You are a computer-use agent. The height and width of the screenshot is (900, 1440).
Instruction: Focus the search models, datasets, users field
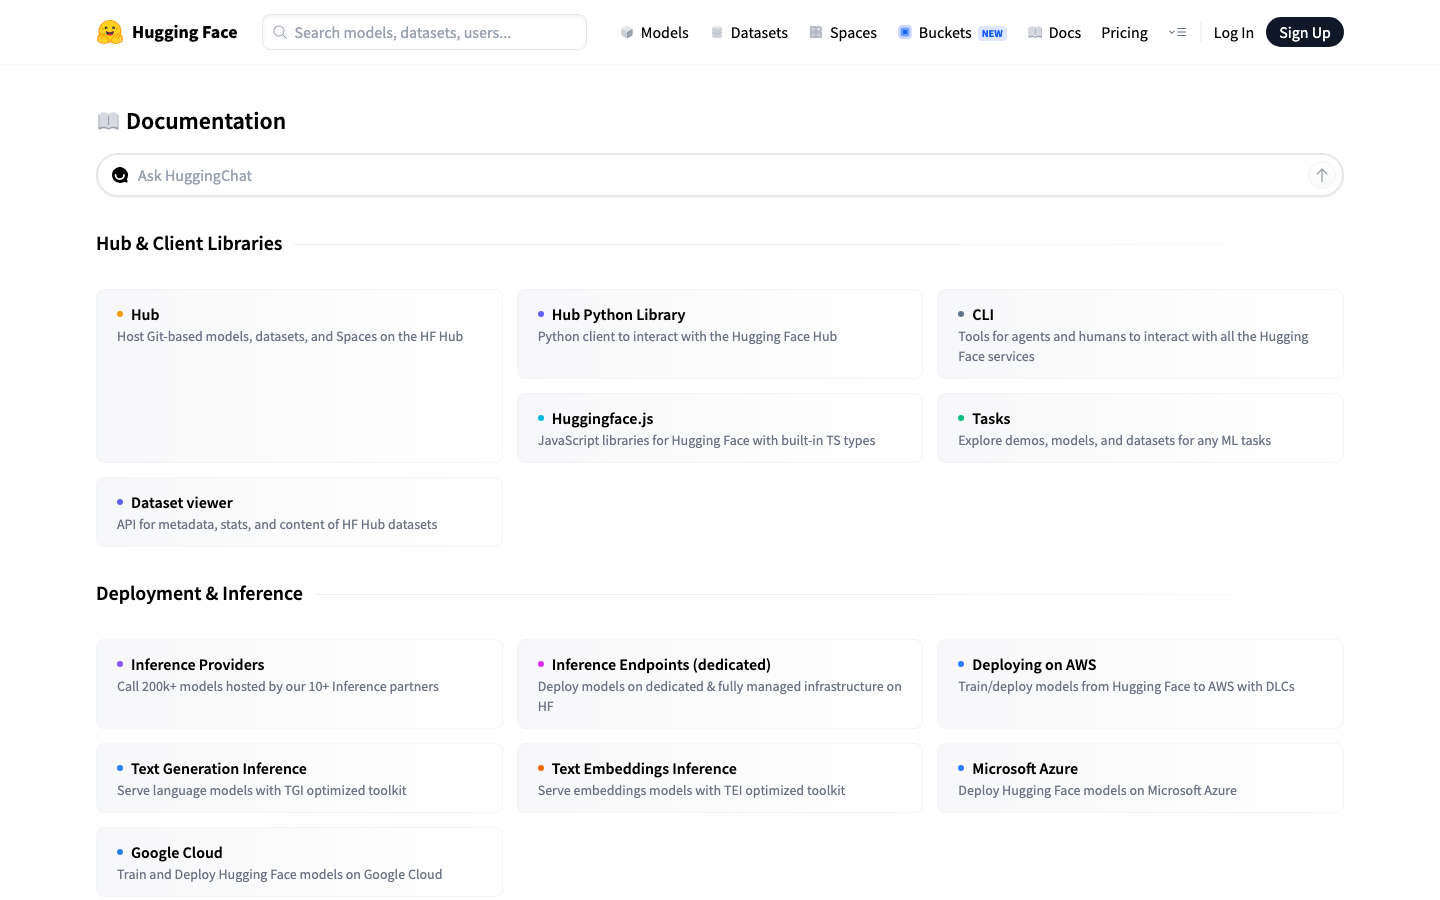(x=424, y=32)
